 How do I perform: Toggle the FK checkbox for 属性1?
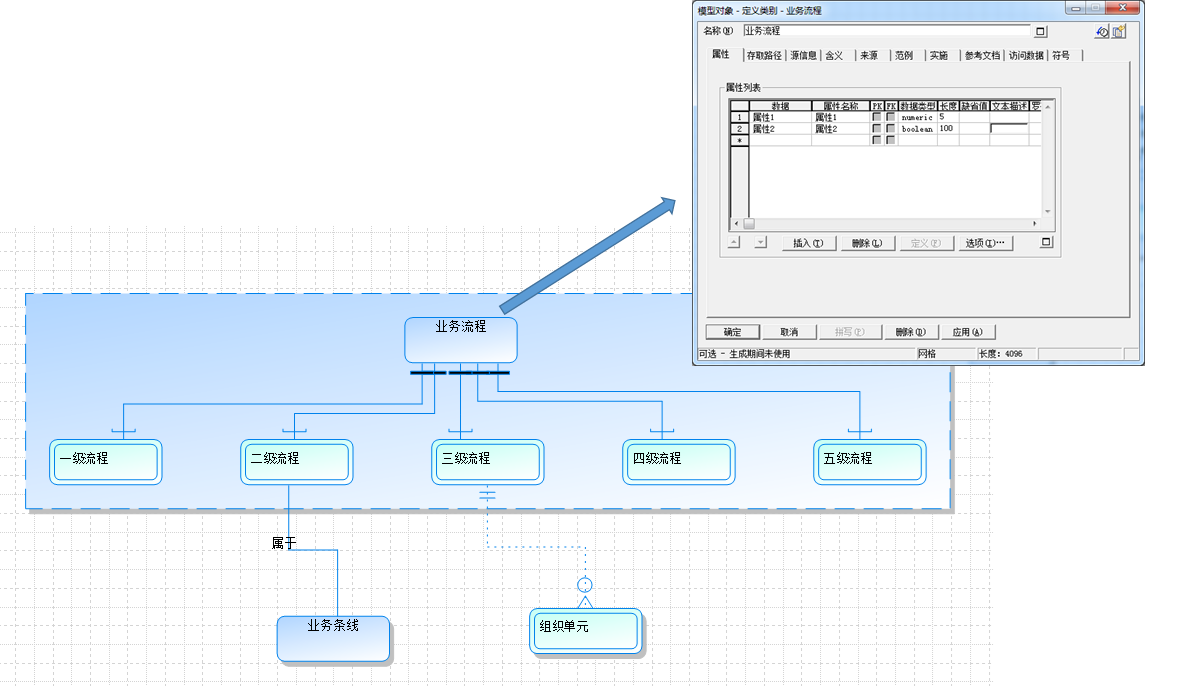point(890,116)
